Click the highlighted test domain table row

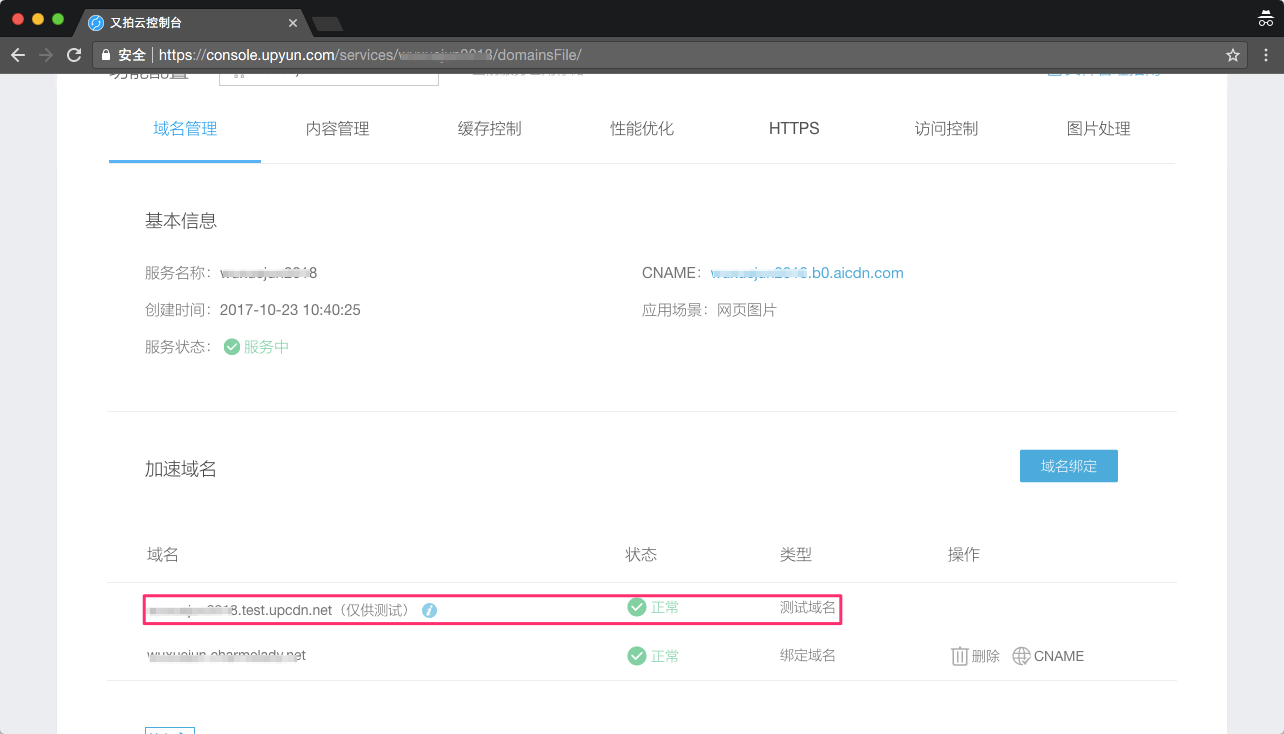490,609
